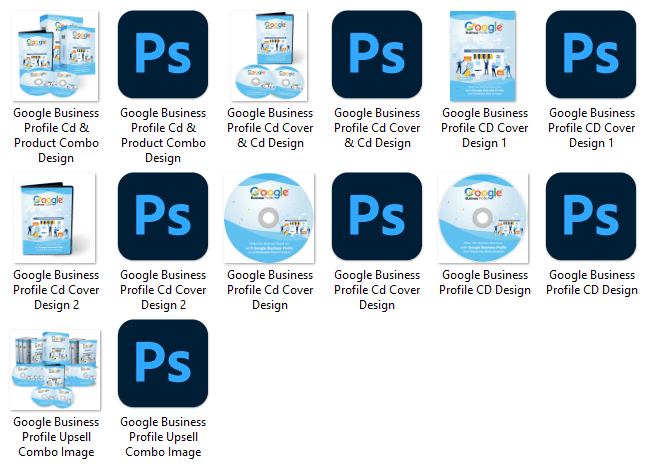This screenshot has width=648, height=474.
Task: Select the Cd Cover & Cd Design image thumbnail
Action: (269, 56)
